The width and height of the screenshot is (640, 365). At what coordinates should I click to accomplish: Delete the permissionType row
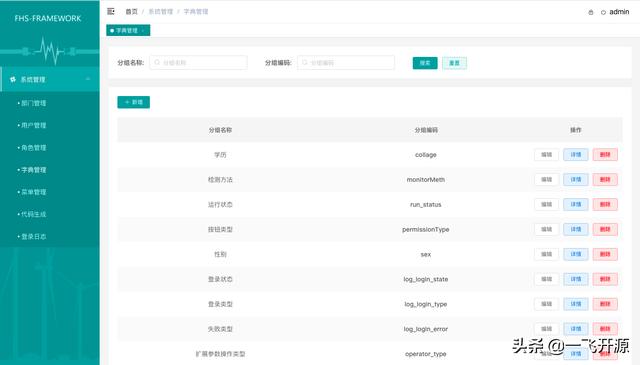point(605,229)
